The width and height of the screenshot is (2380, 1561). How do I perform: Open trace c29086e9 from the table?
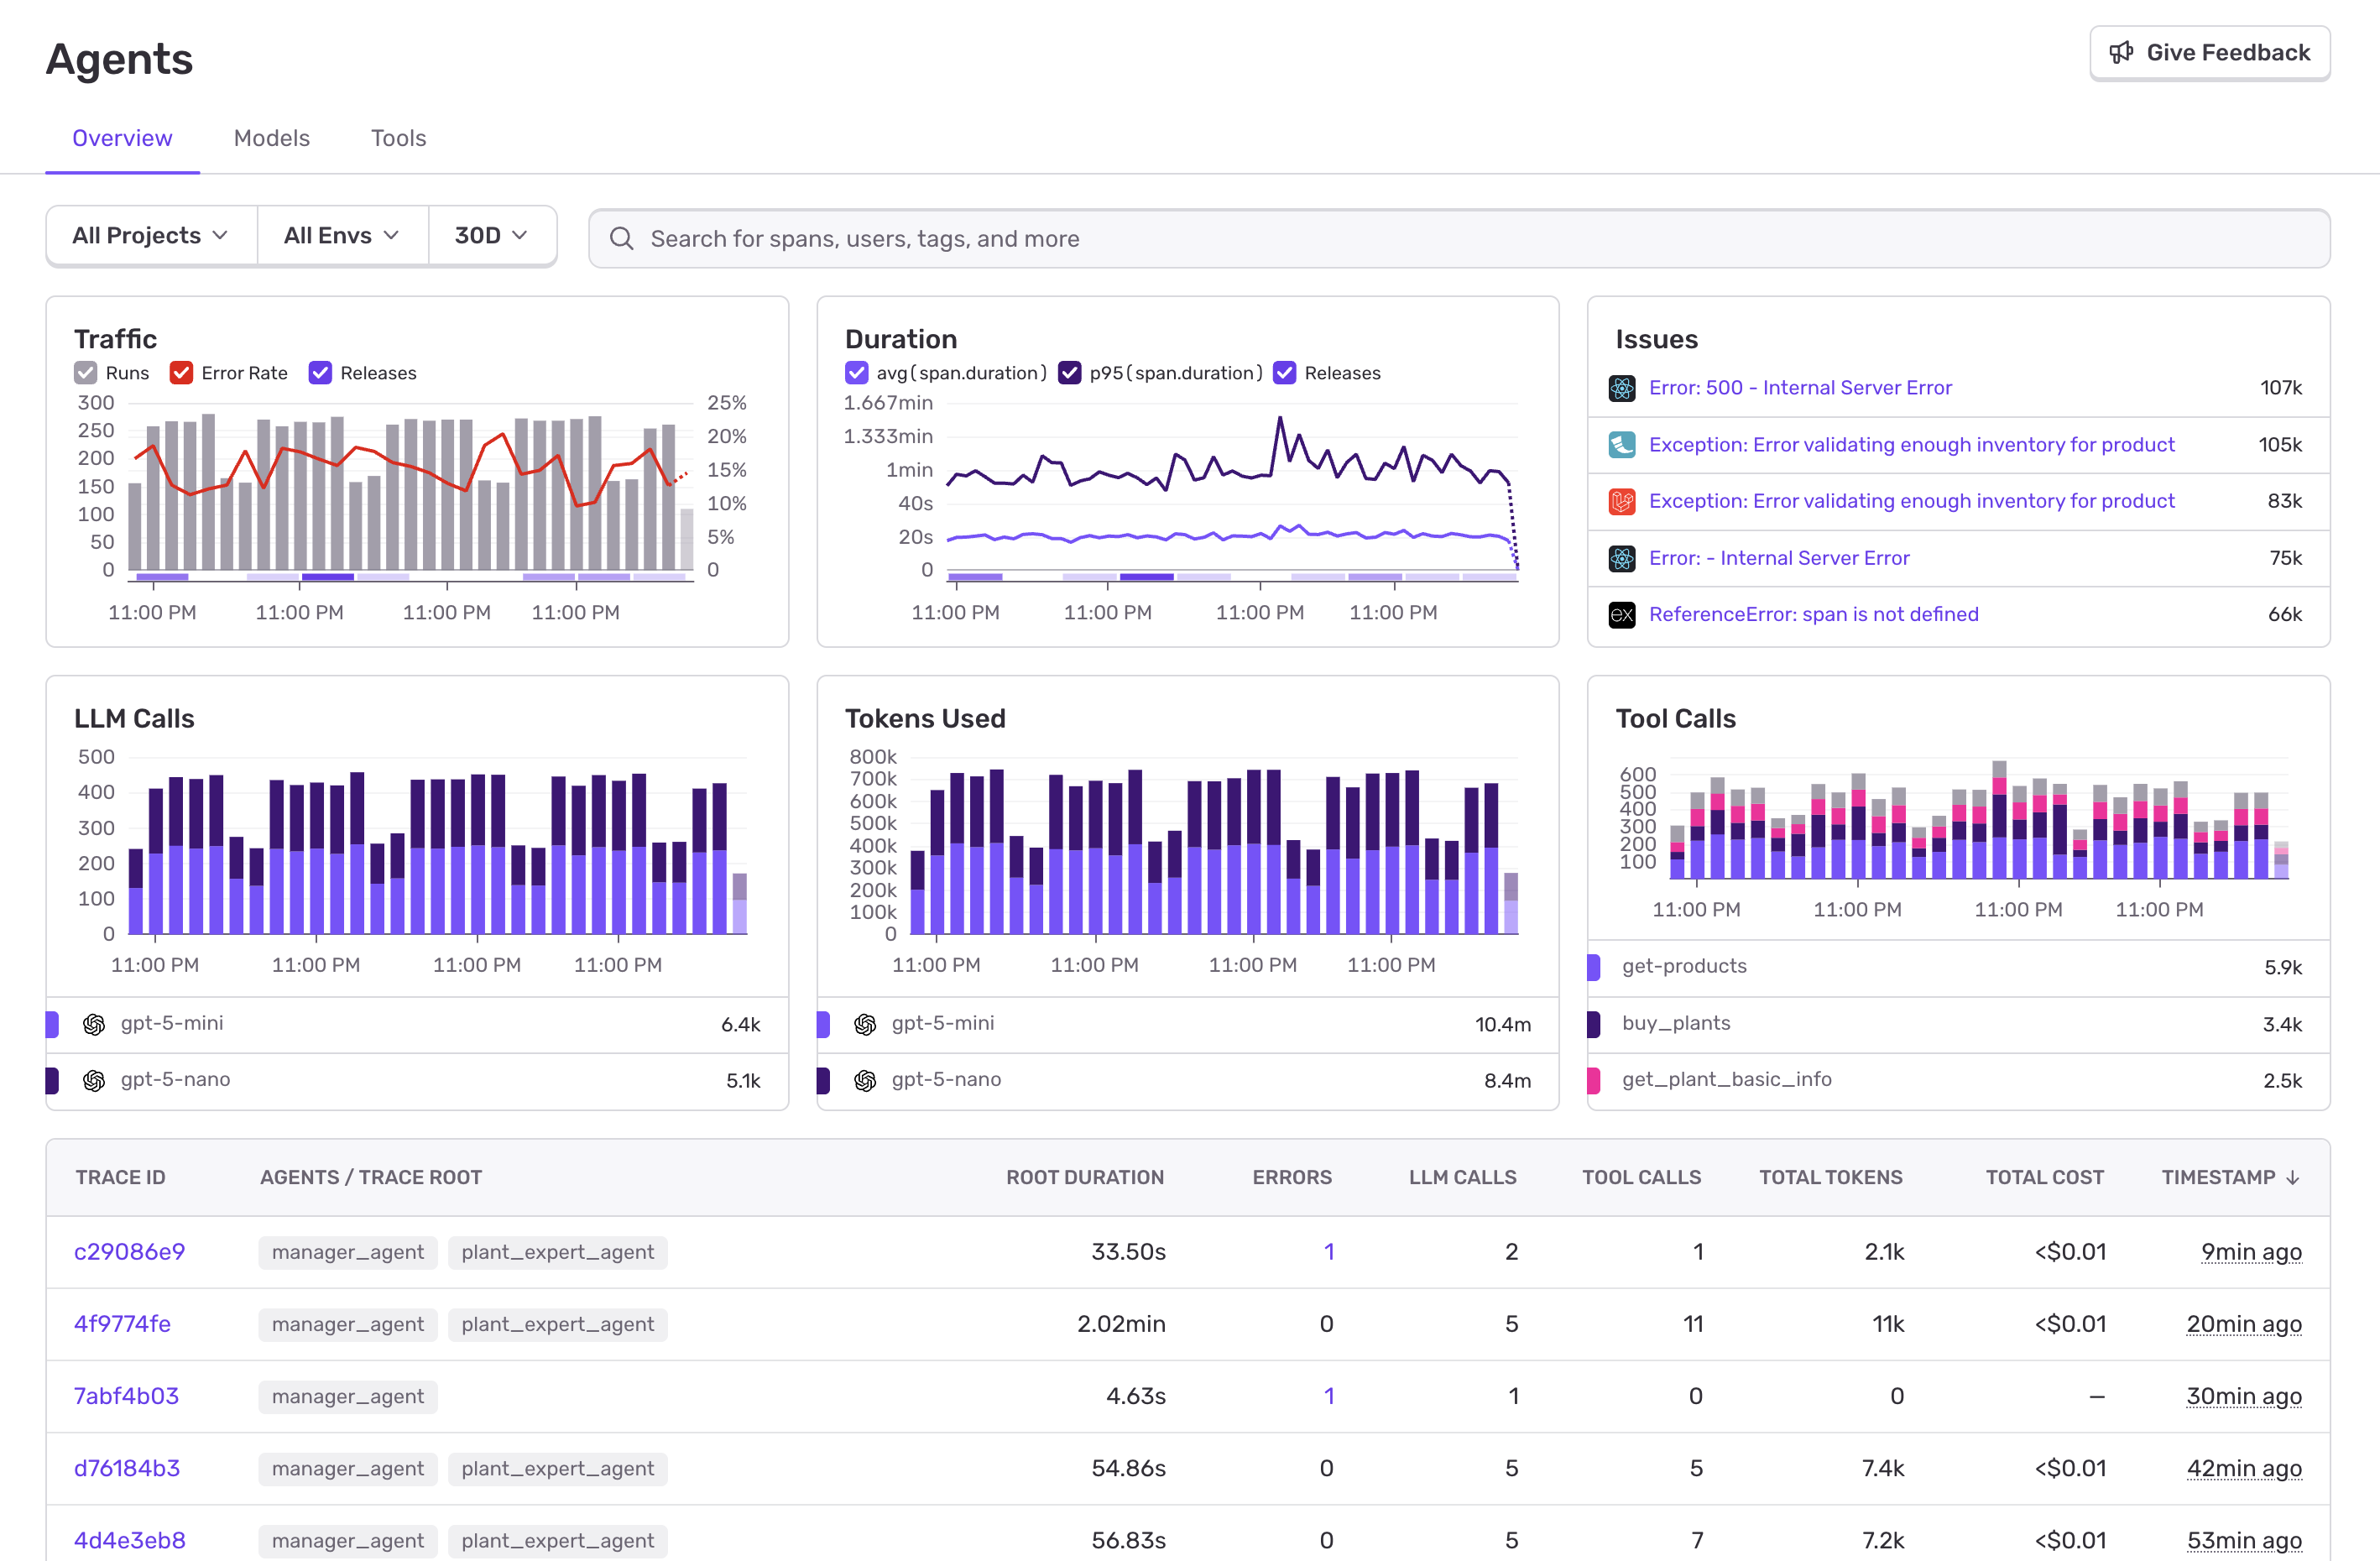pyautogui.click(x=129, y=1251)
